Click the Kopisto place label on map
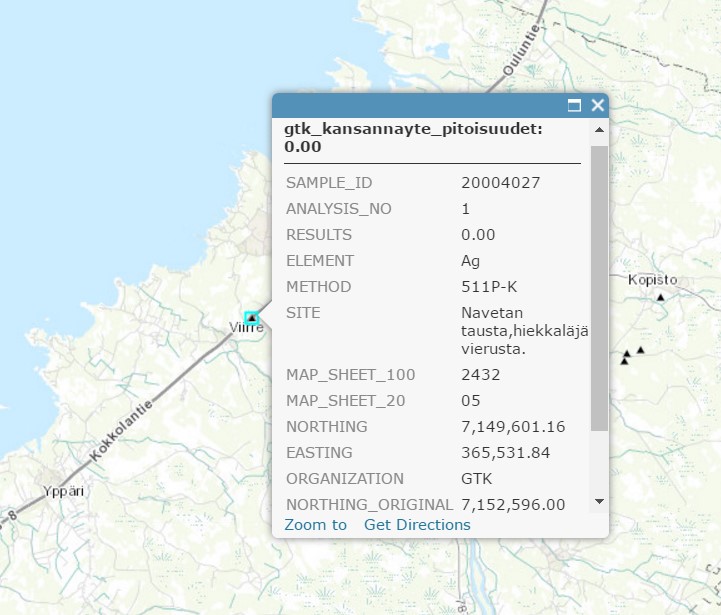The width and height of the screenshot is (721, 615). 652,280
